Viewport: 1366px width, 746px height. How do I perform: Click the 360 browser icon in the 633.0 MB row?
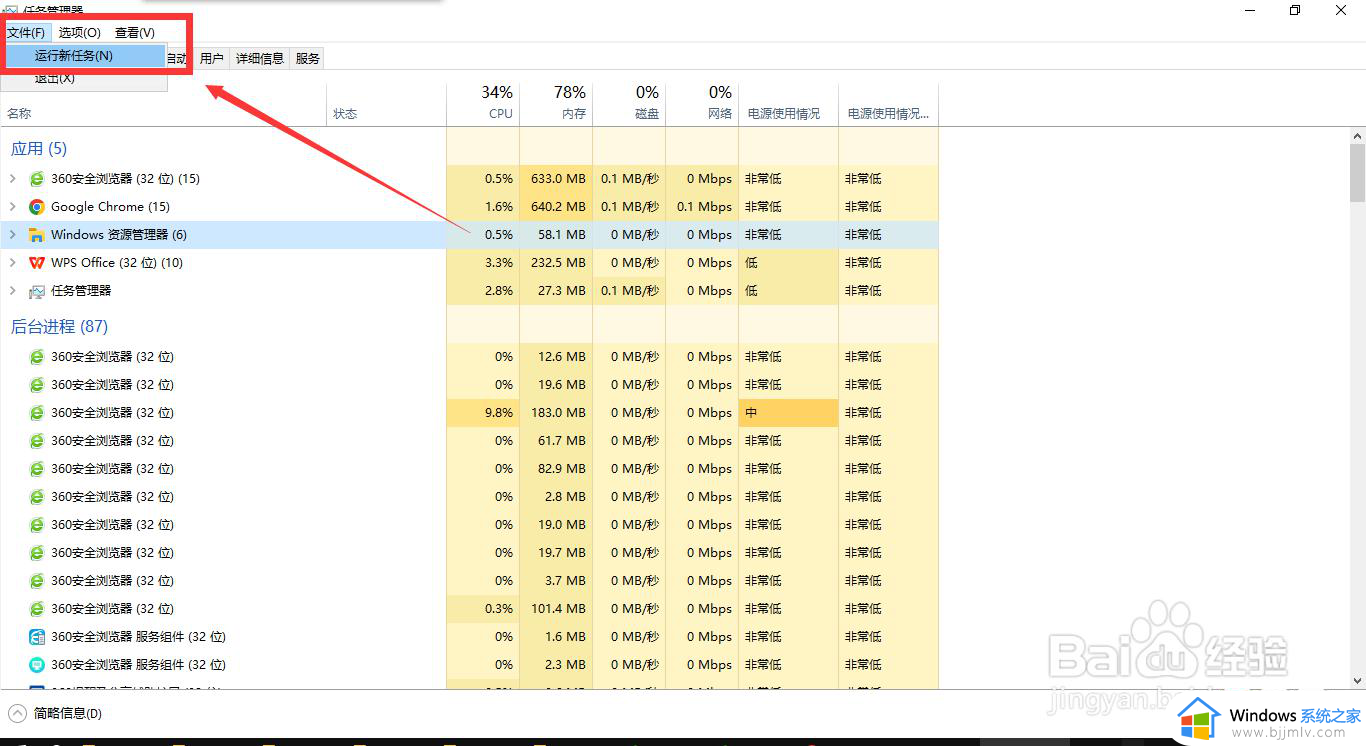tap(37, 179)
